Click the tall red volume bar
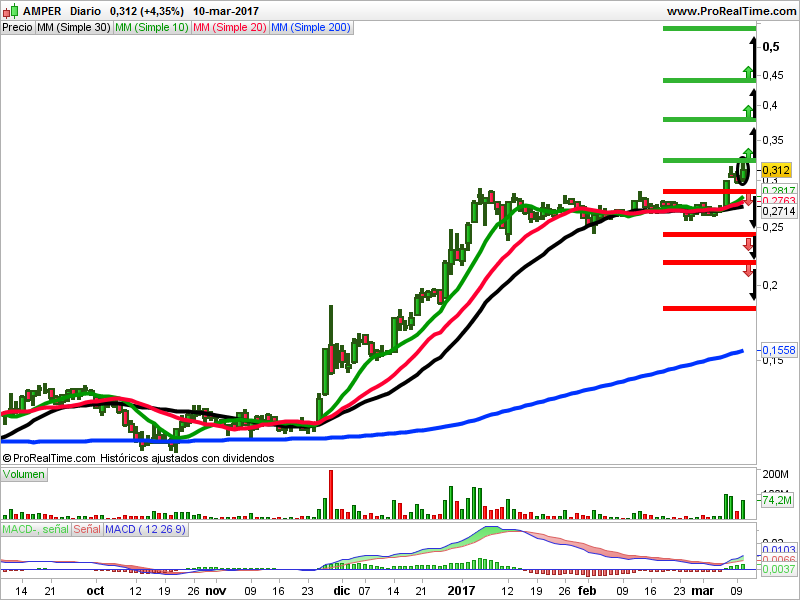This screenshot has height=600, width=800. coord(329,494)
